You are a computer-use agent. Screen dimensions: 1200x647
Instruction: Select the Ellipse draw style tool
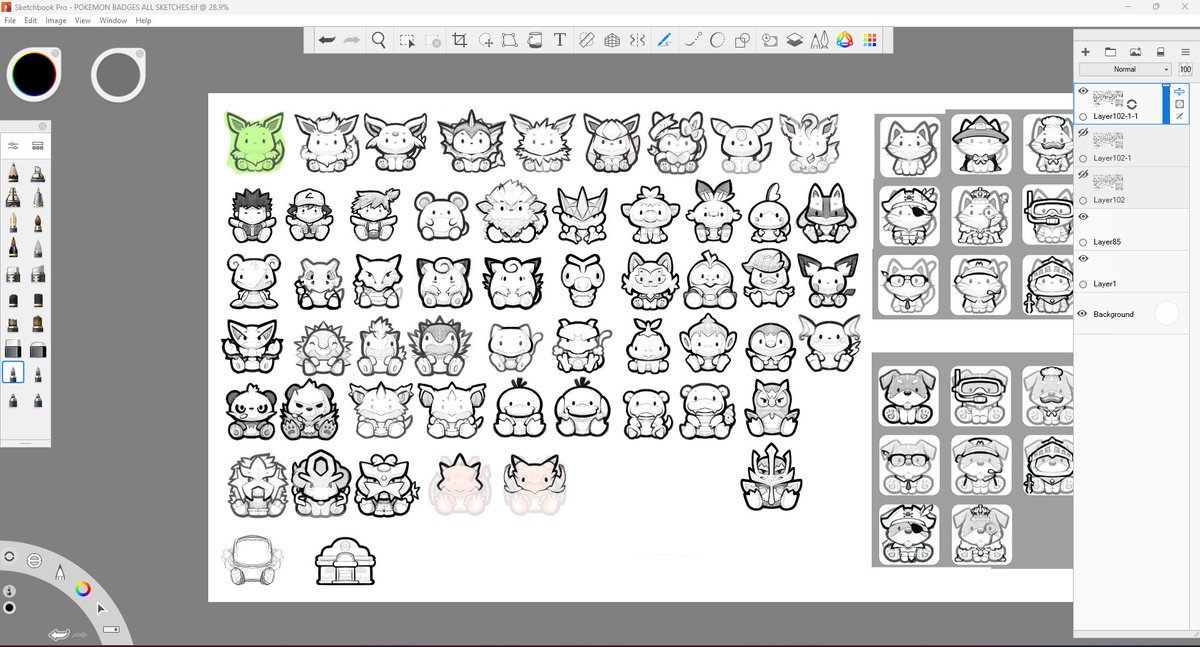click(x=717, y=40)
